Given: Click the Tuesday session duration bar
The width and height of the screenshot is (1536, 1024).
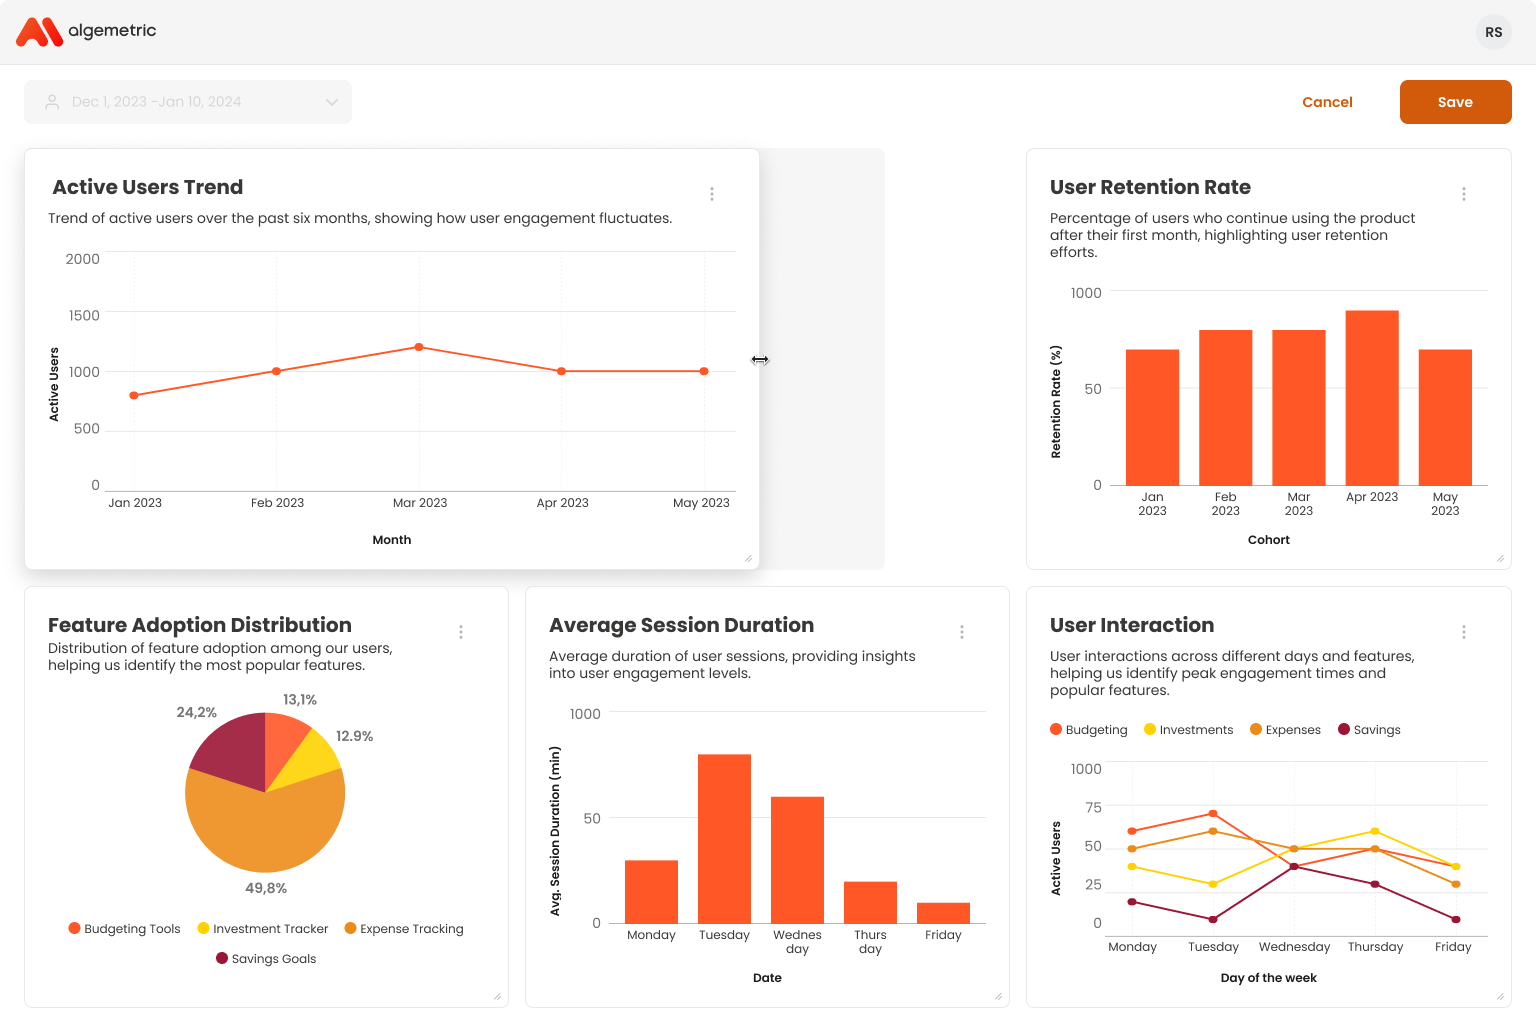Looking at the screenshot, I should (724, 839).
